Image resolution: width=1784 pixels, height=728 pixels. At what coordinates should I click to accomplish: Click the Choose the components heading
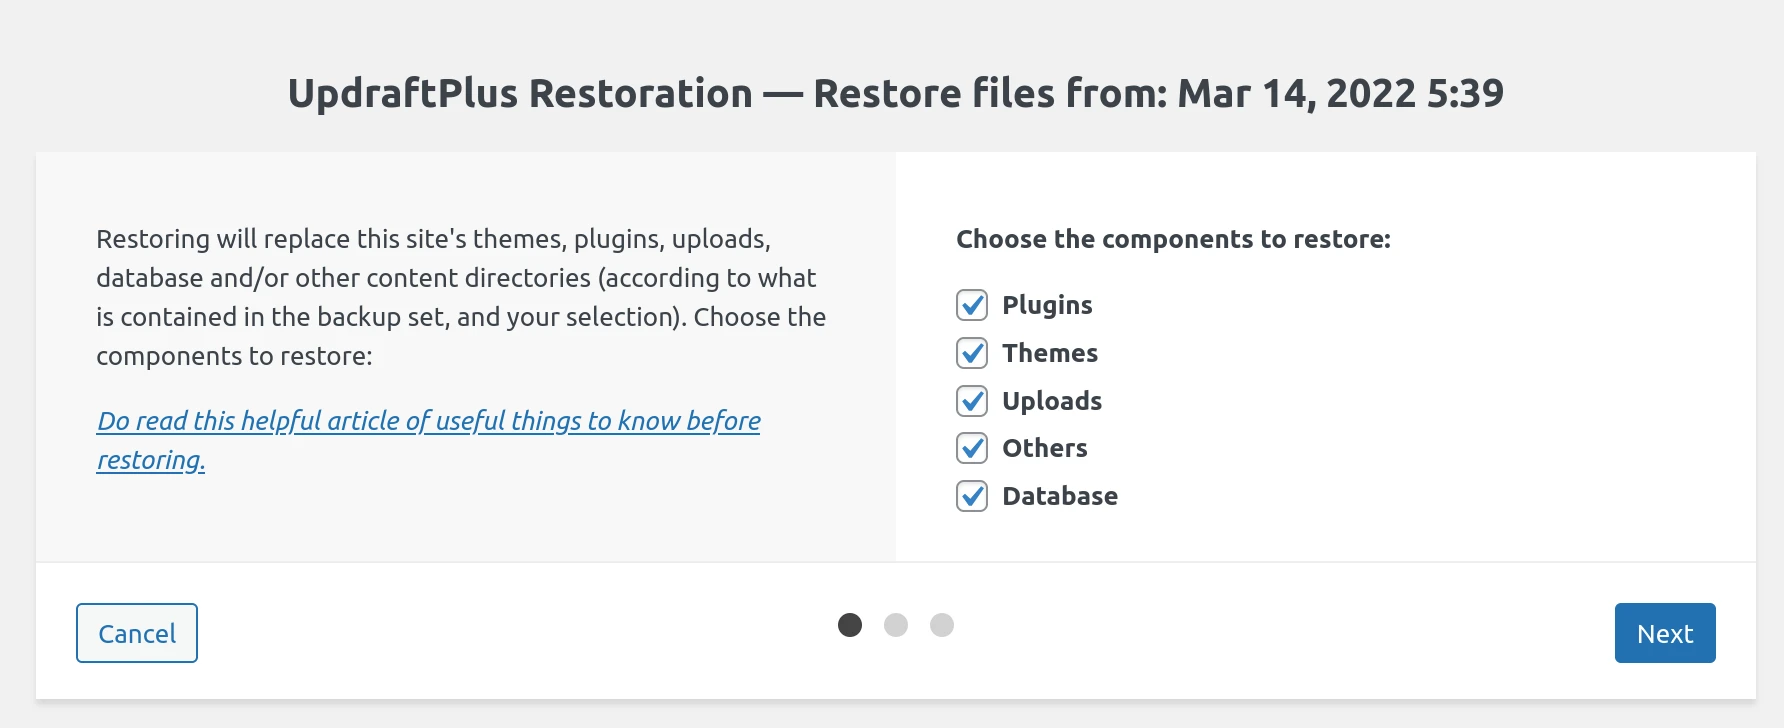coord(1175,239)
